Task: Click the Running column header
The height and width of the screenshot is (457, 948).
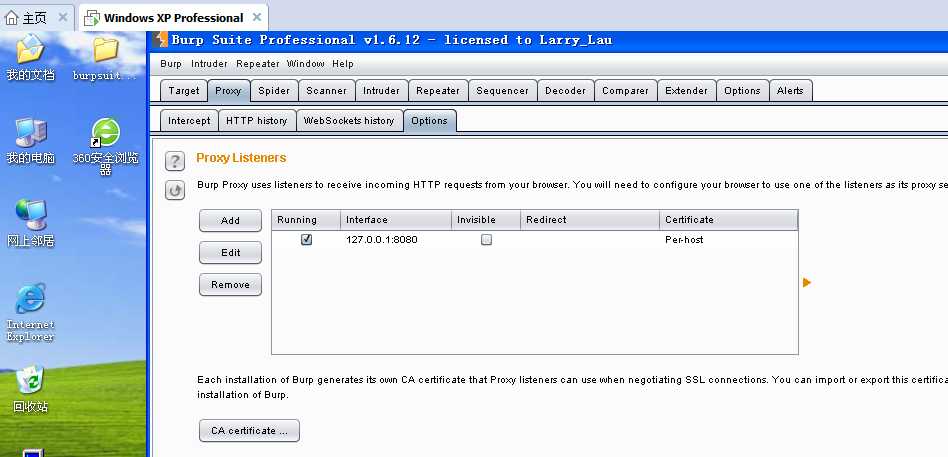Action: point(306,220)
